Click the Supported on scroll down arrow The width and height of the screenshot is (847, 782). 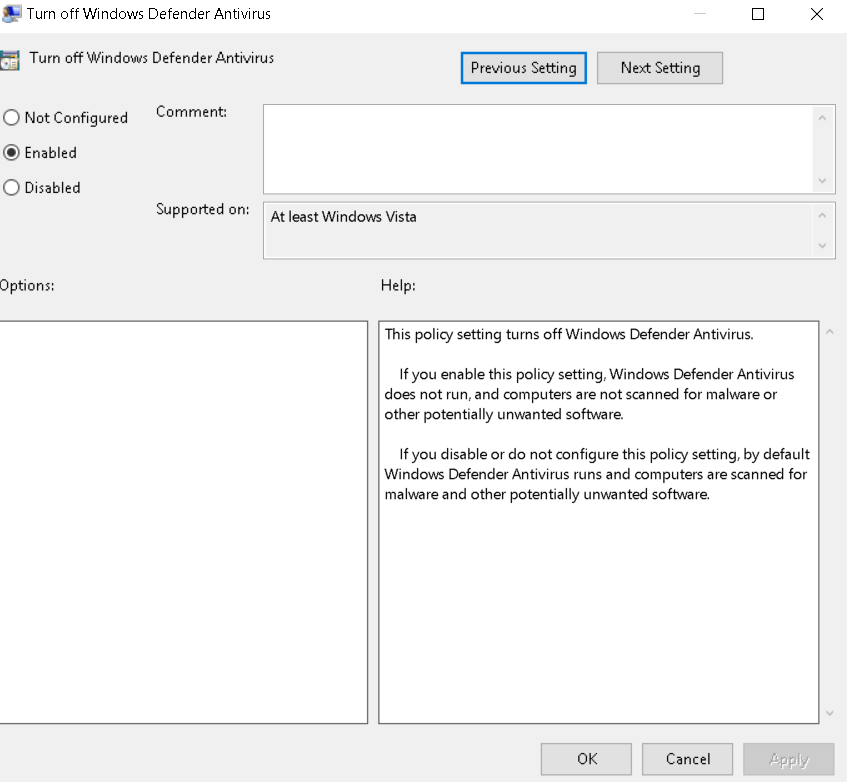(822, 246)
